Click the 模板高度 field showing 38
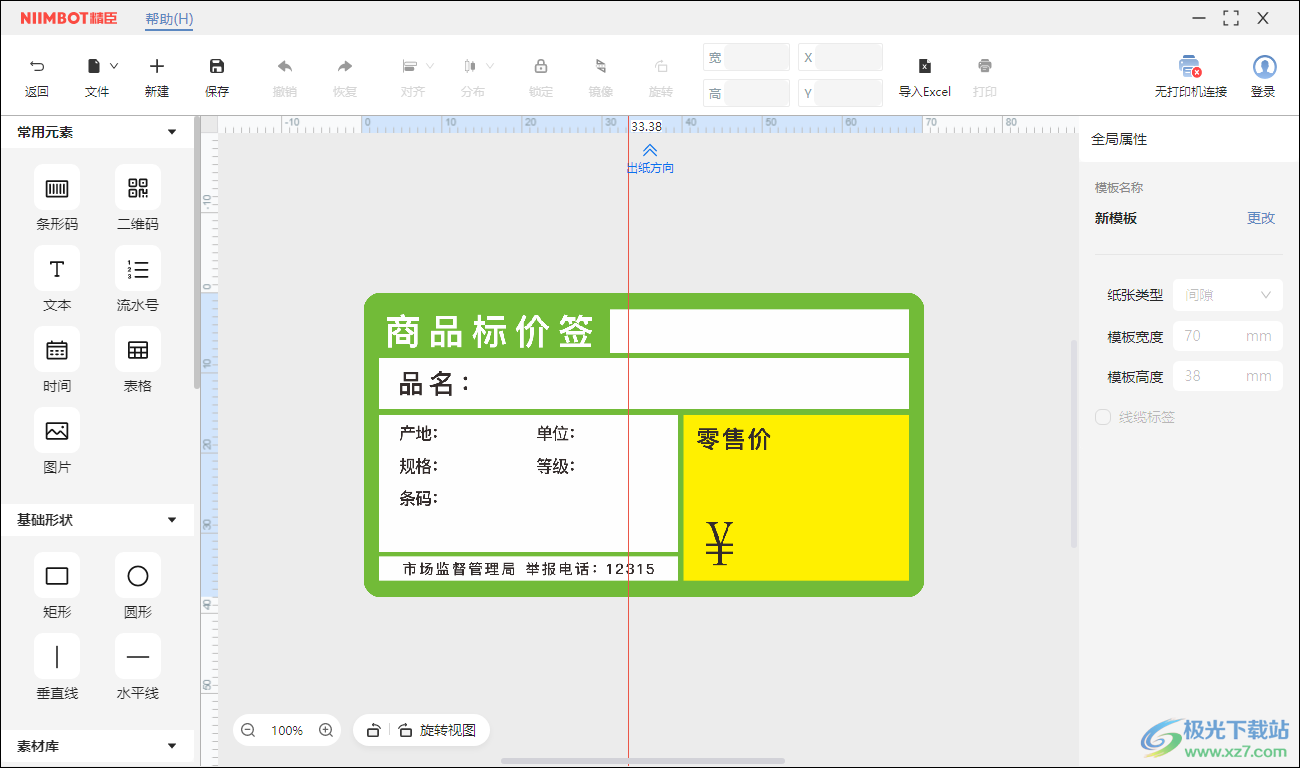This screenshot has height=768, width=1300. click(1228, 376)
